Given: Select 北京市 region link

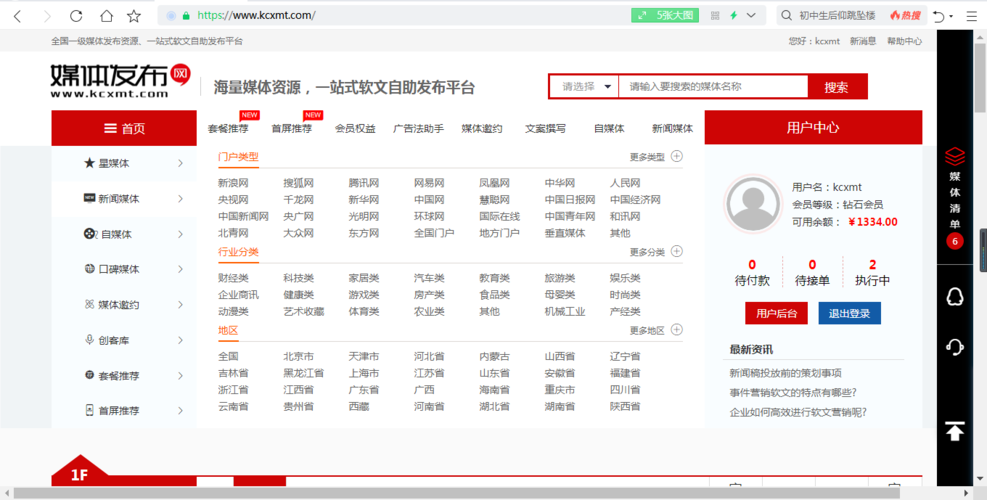Looking at the screenshot, I should 299,356.
